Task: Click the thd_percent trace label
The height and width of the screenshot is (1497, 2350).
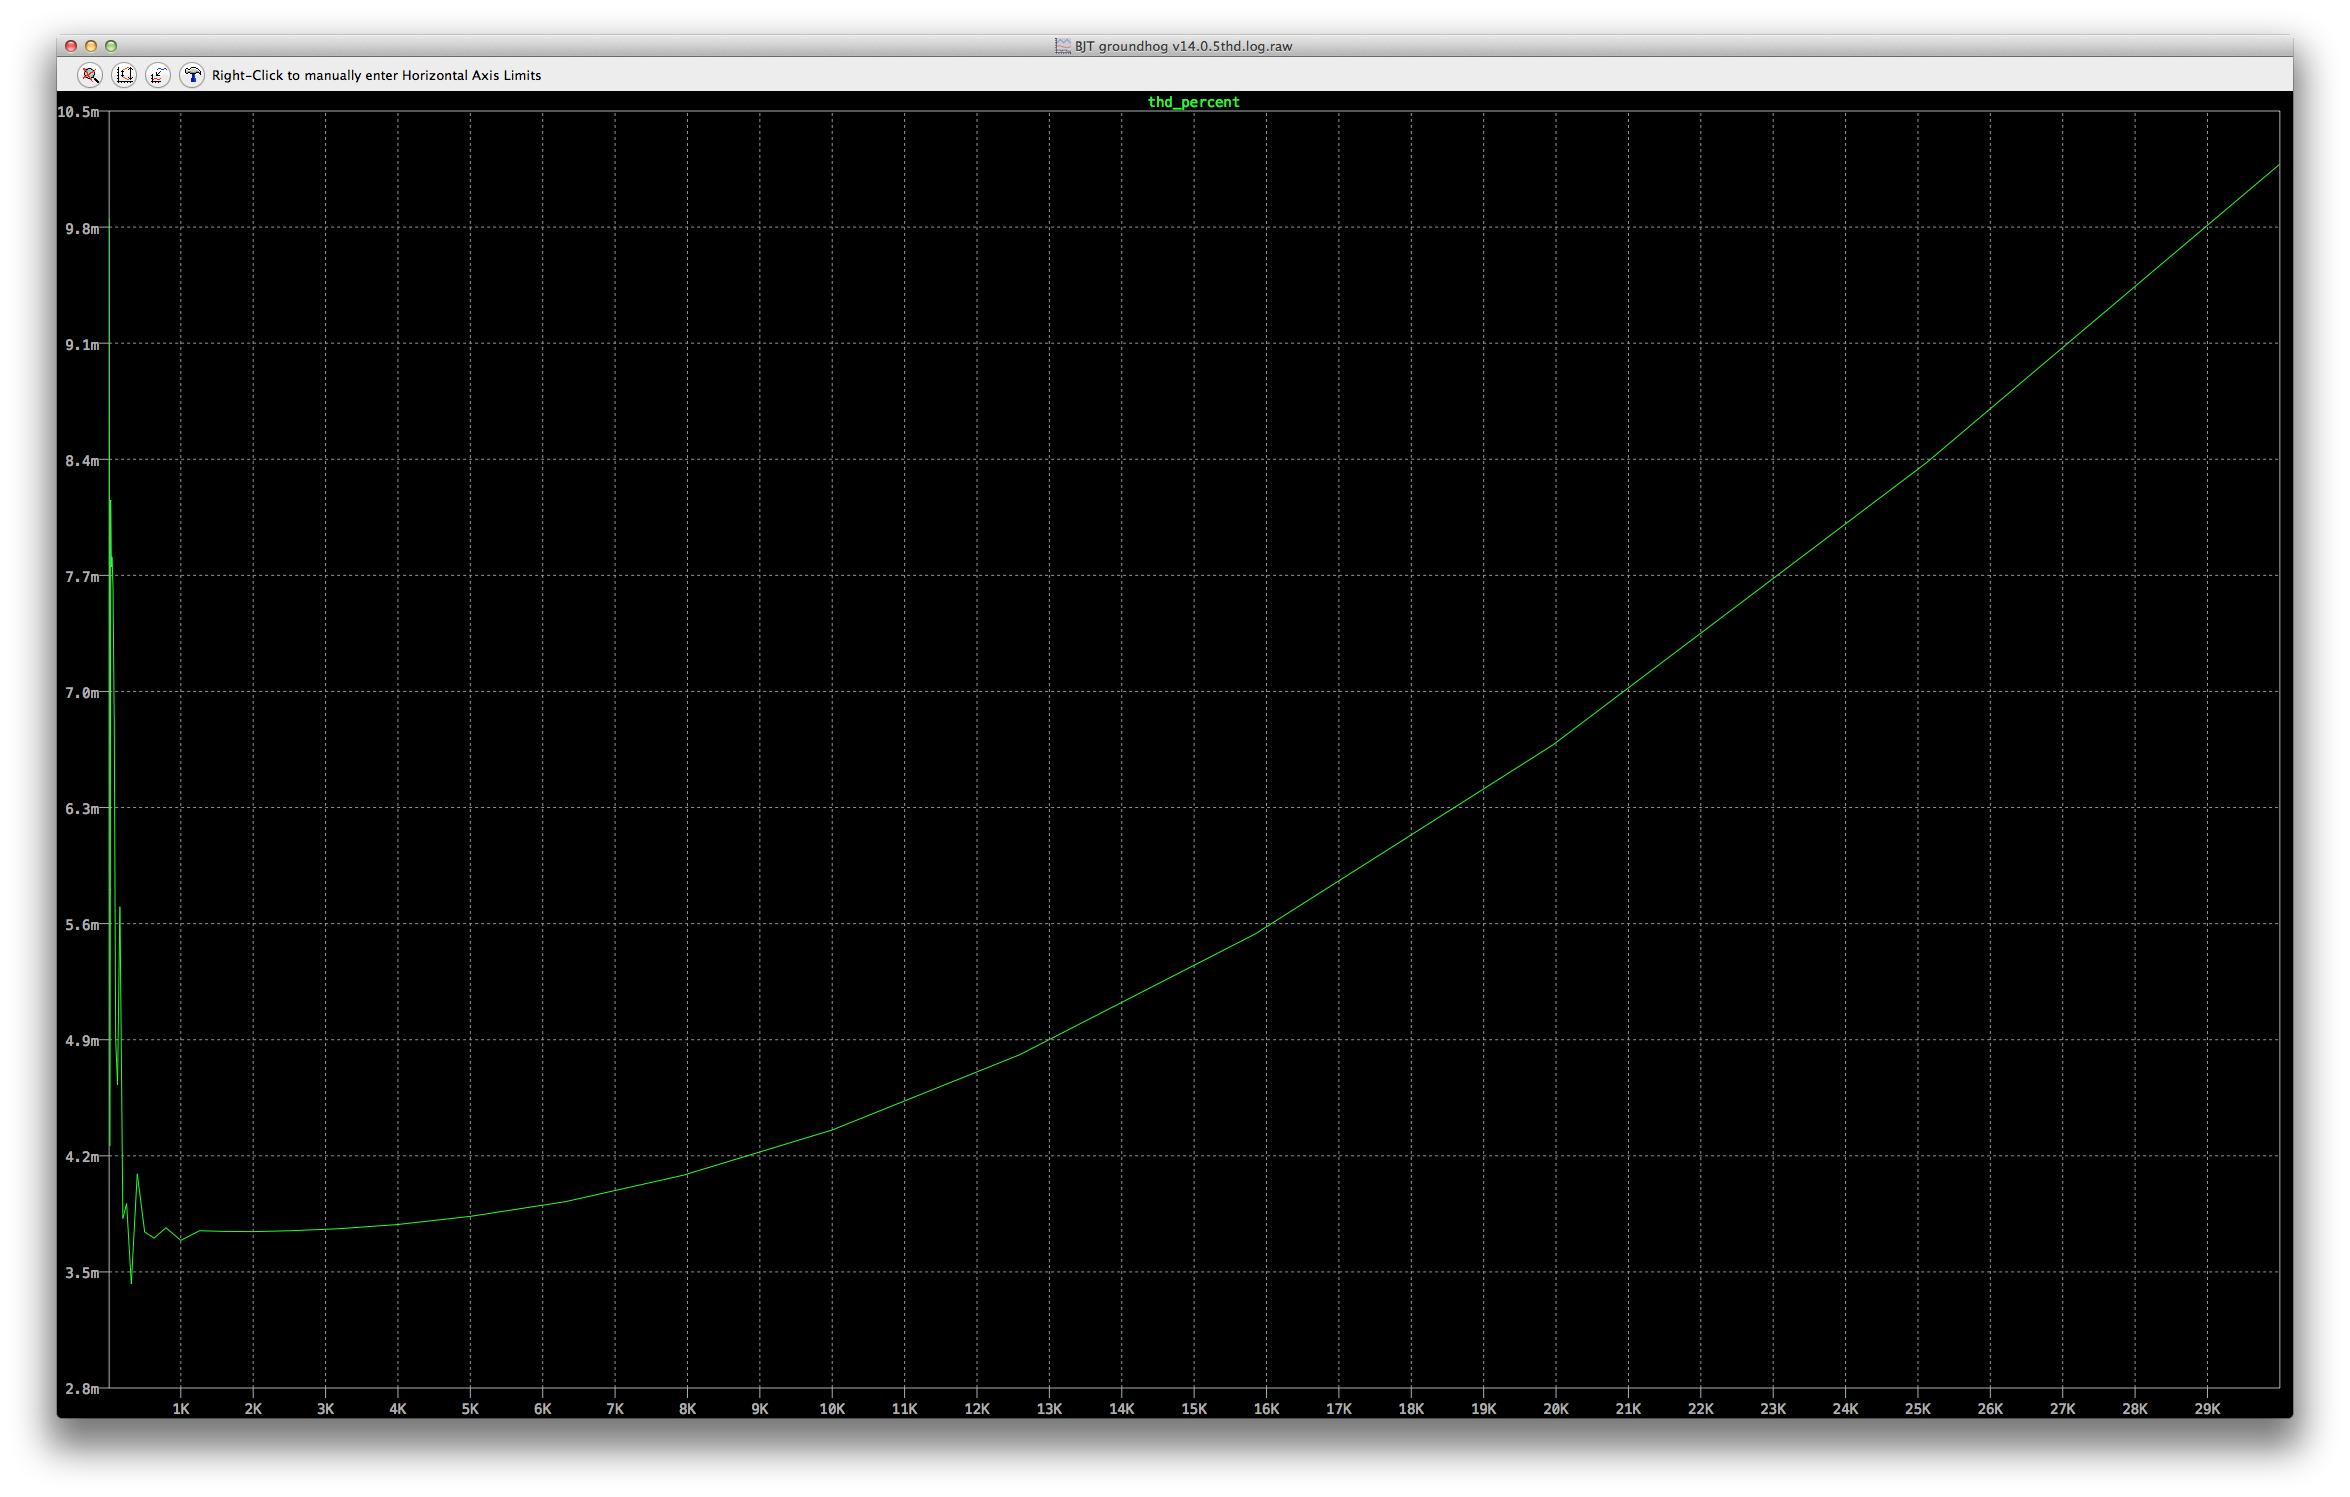Action: 1193,102
